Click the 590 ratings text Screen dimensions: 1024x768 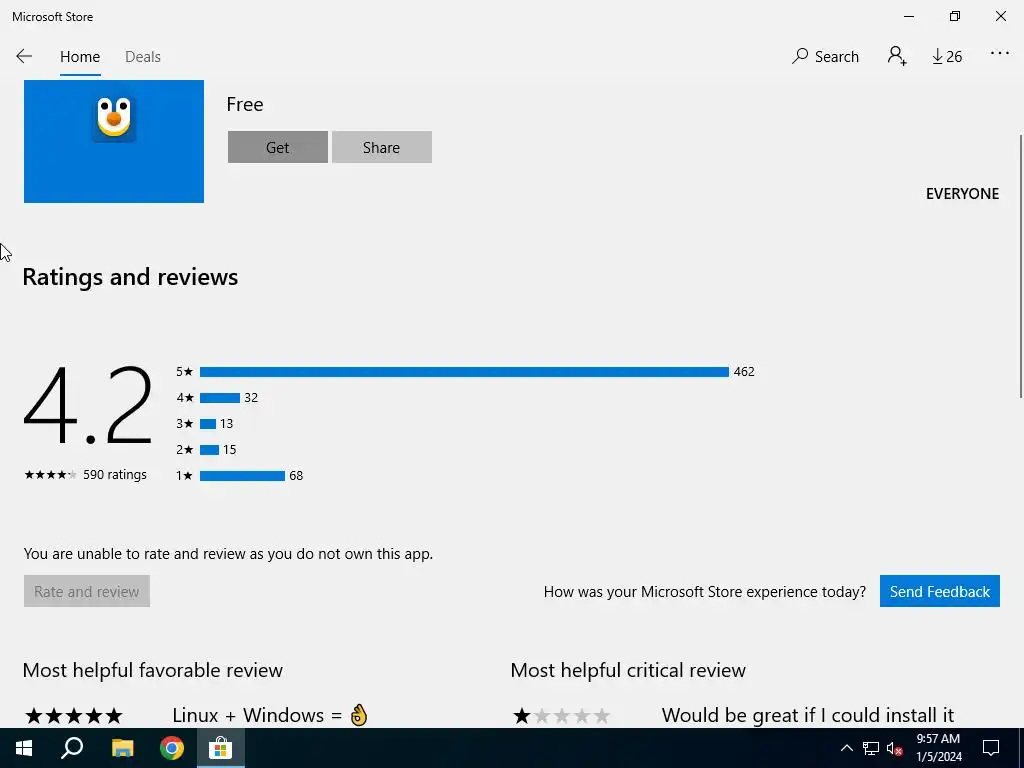point(115,475)
